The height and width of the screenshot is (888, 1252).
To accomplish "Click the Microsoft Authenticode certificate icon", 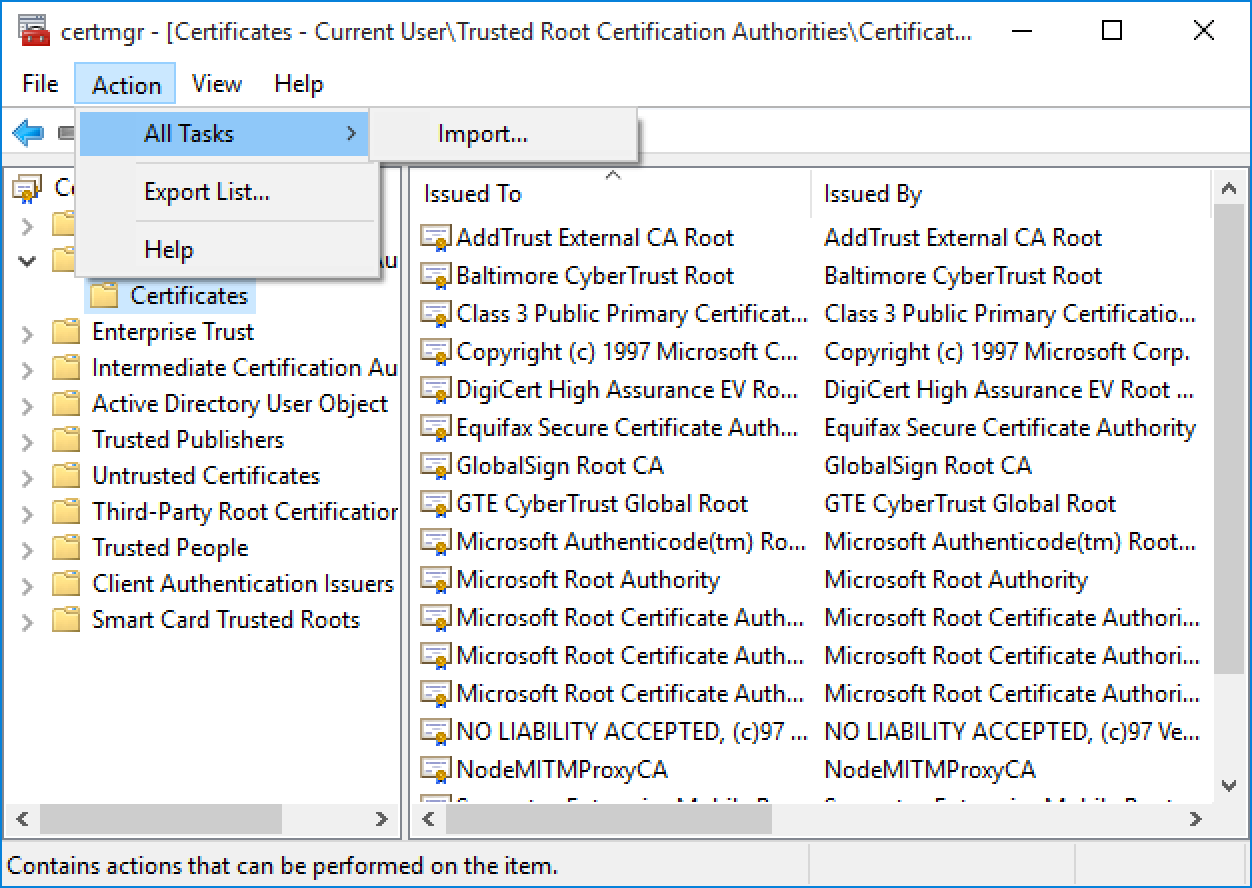I will 436,542.
